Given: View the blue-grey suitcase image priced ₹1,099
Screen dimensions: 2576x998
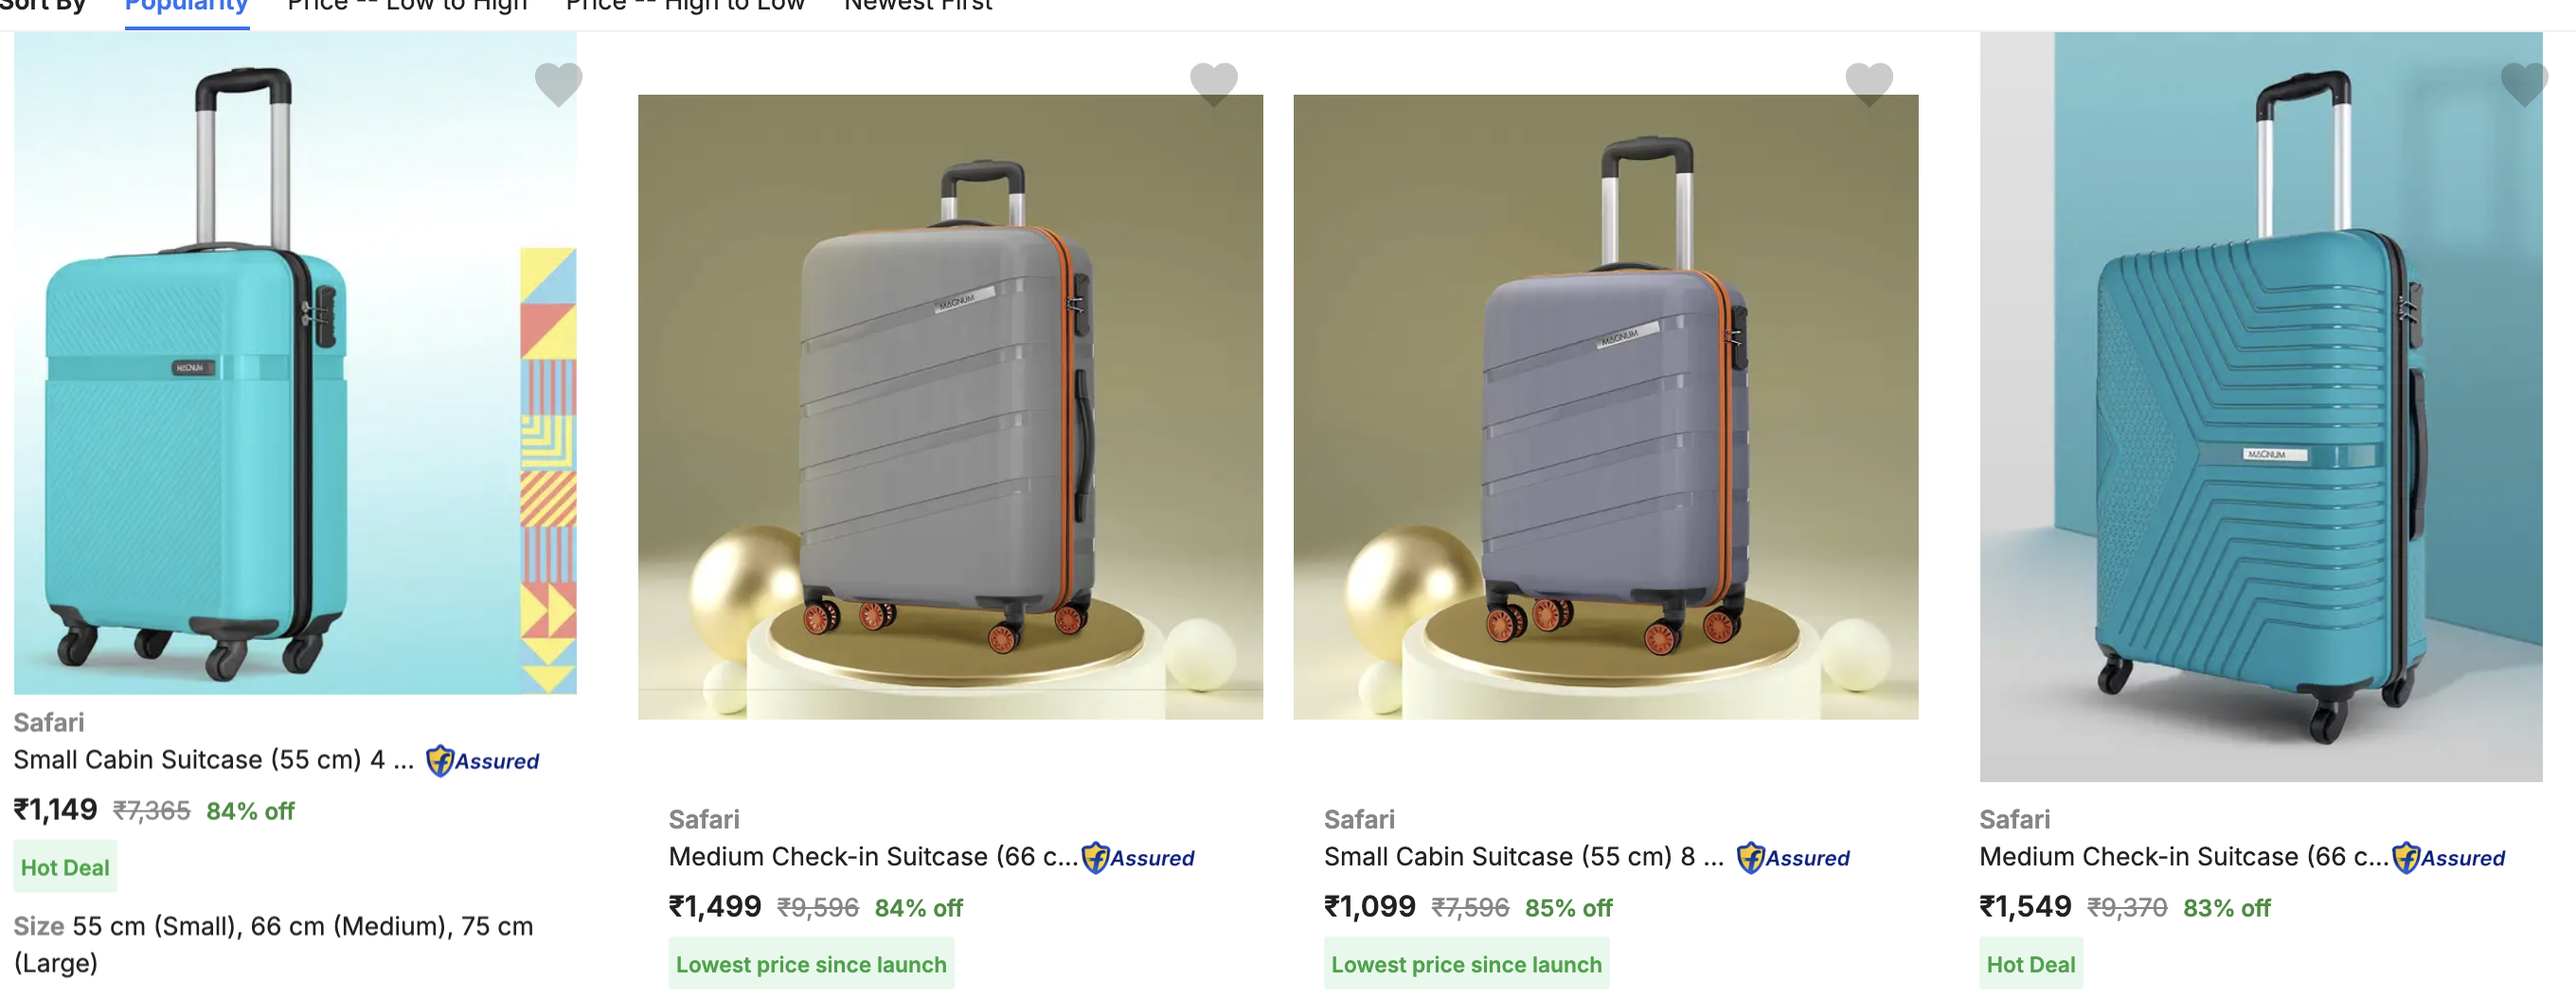Looking at the screenshot, I should pos(1605,407).
